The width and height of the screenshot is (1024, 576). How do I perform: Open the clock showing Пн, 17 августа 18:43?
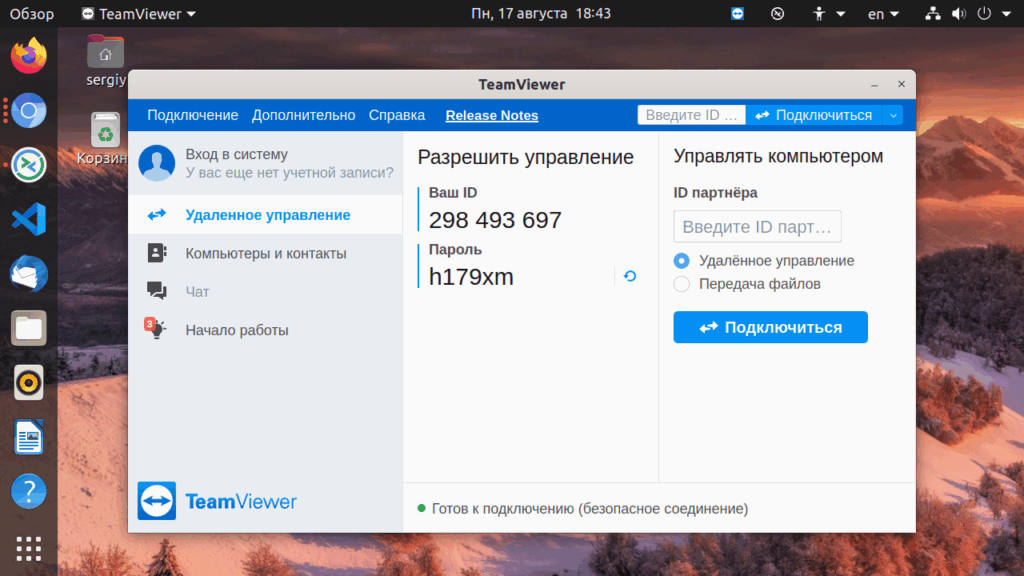point(541,14)
